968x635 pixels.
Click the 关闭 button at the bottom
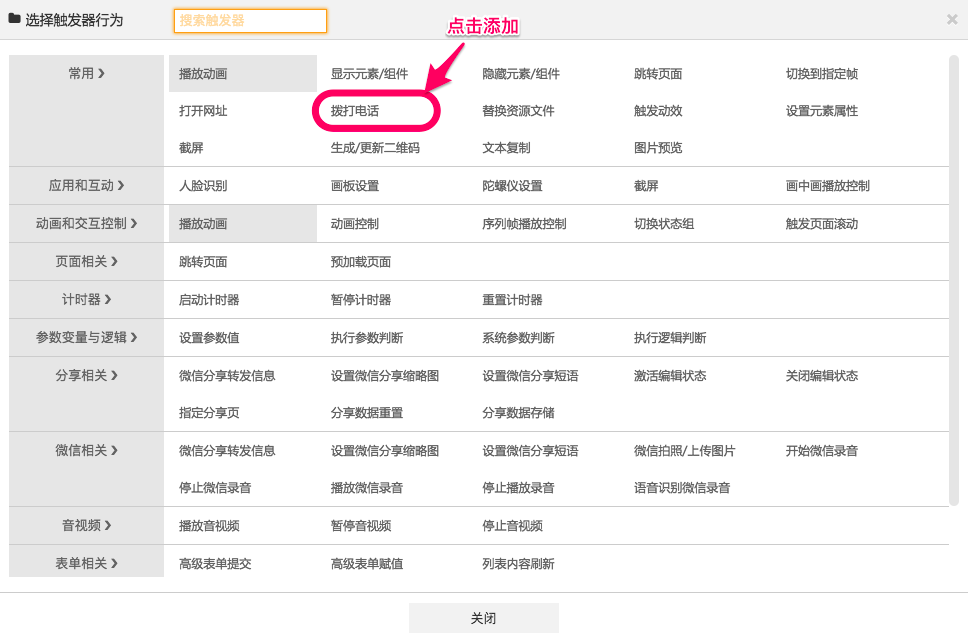(483, 618)
